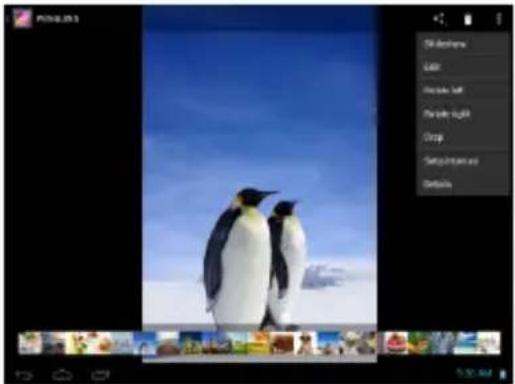
Task: Close the three-dot overflow menu button
Action: 499,19
